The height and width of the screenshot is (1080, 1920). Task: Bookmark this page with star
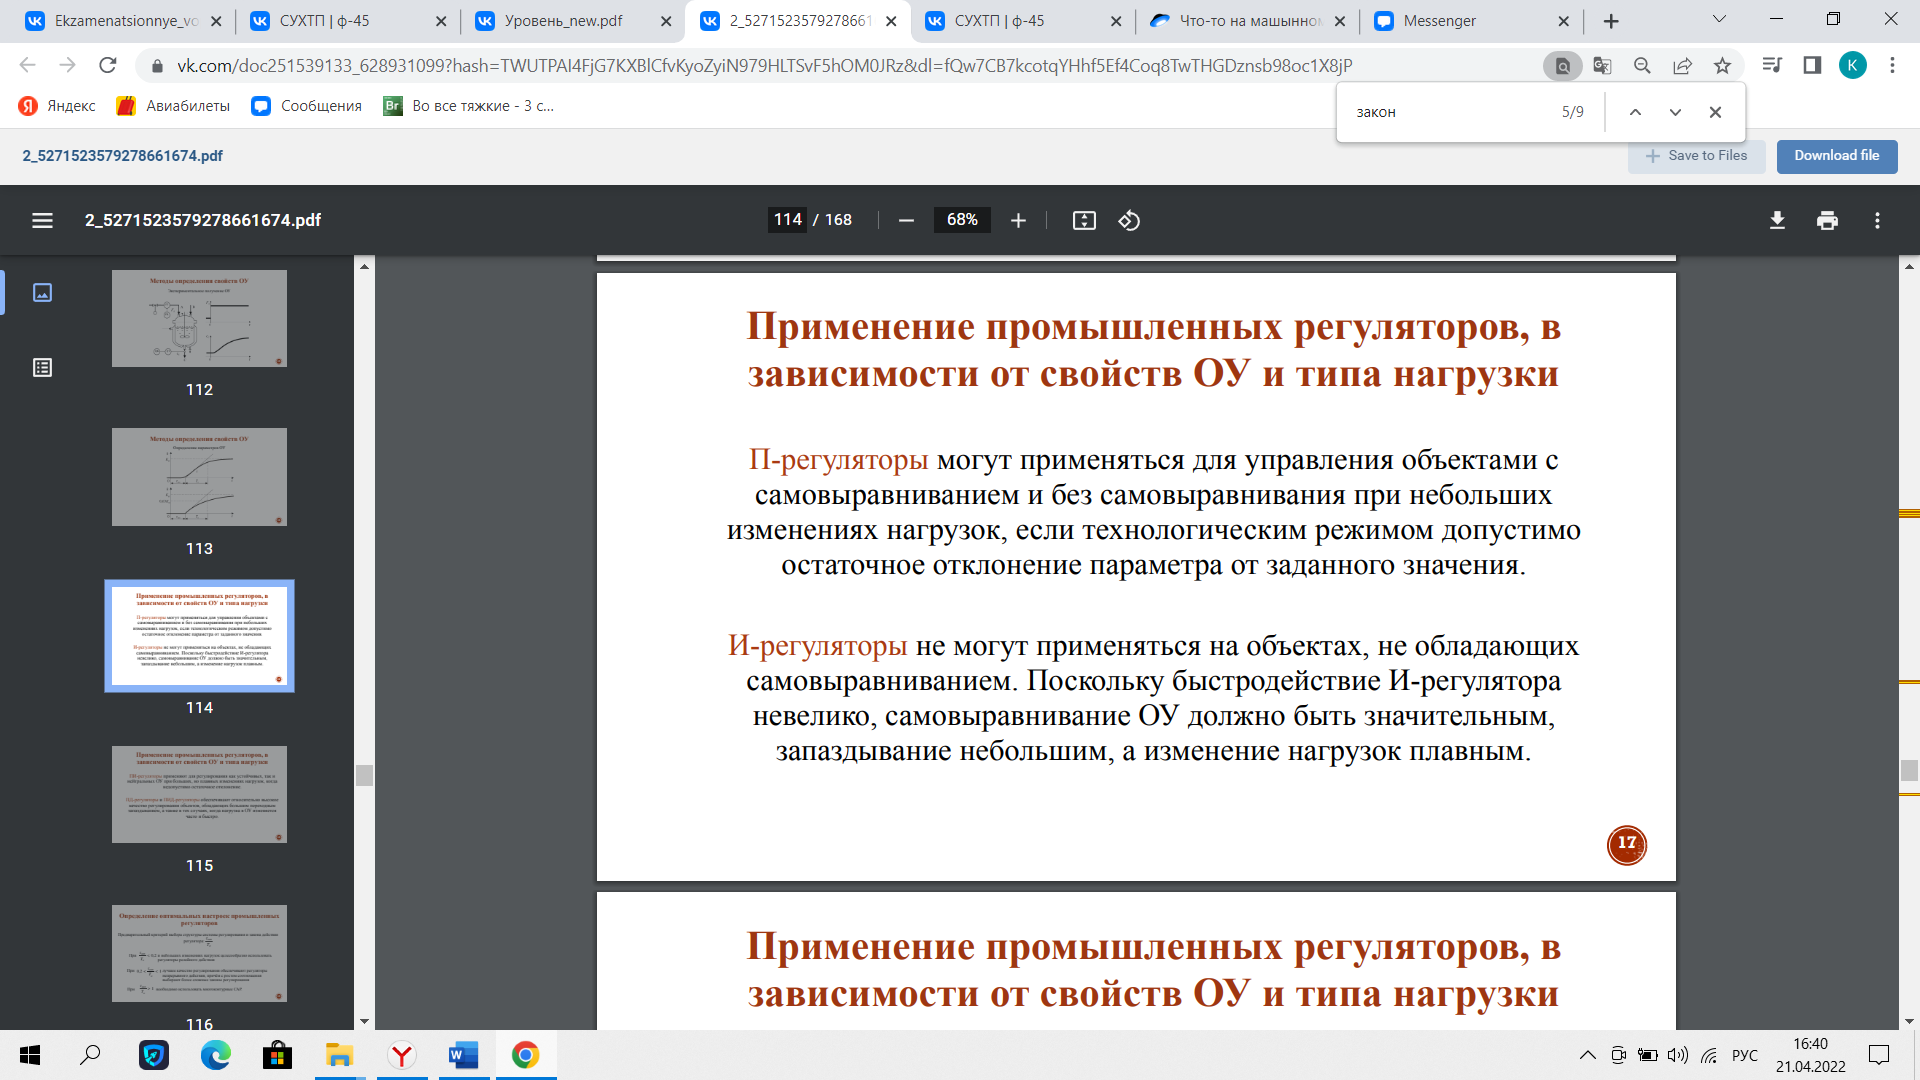pyautogui.click(x=1722, y=65)
